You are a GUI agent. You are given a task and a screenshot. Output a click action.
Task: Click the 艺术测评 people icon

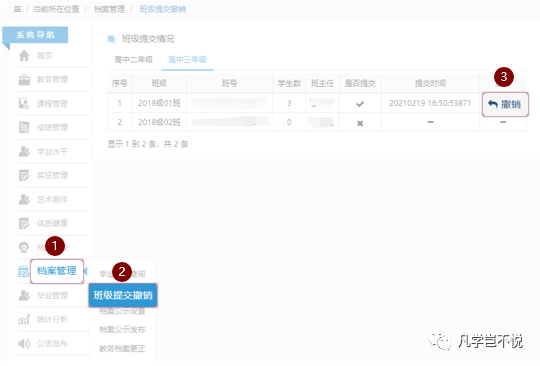click(x=24, y=199)
